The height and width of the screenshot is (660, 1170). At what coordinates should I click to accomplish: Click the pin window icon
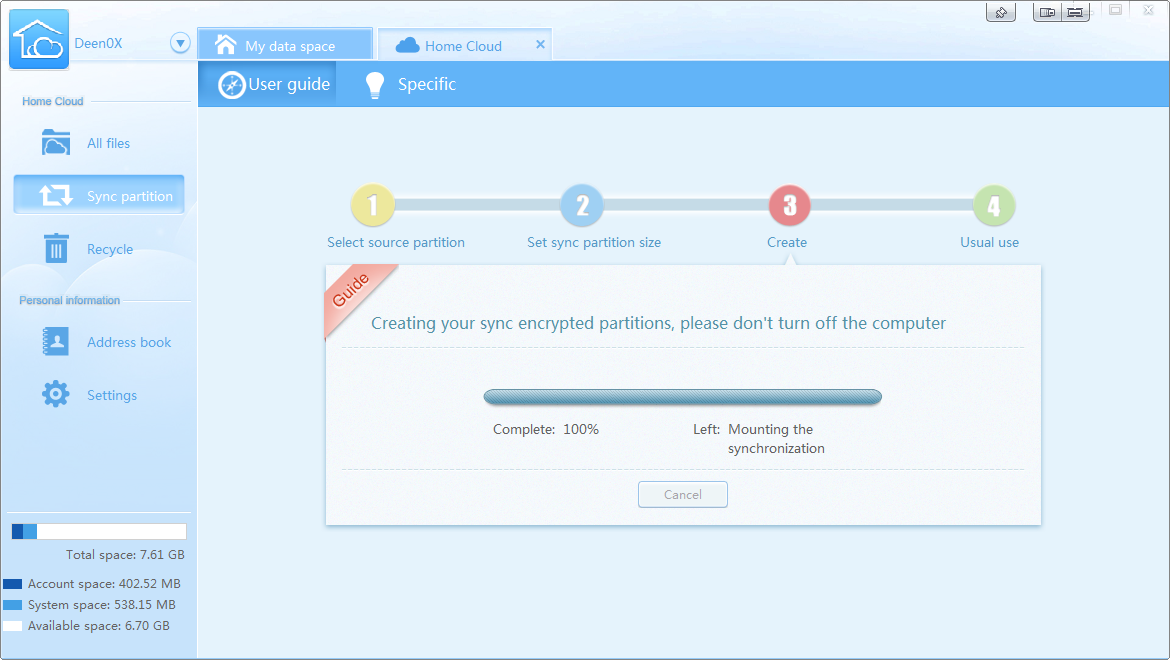tap(1001, 12)
